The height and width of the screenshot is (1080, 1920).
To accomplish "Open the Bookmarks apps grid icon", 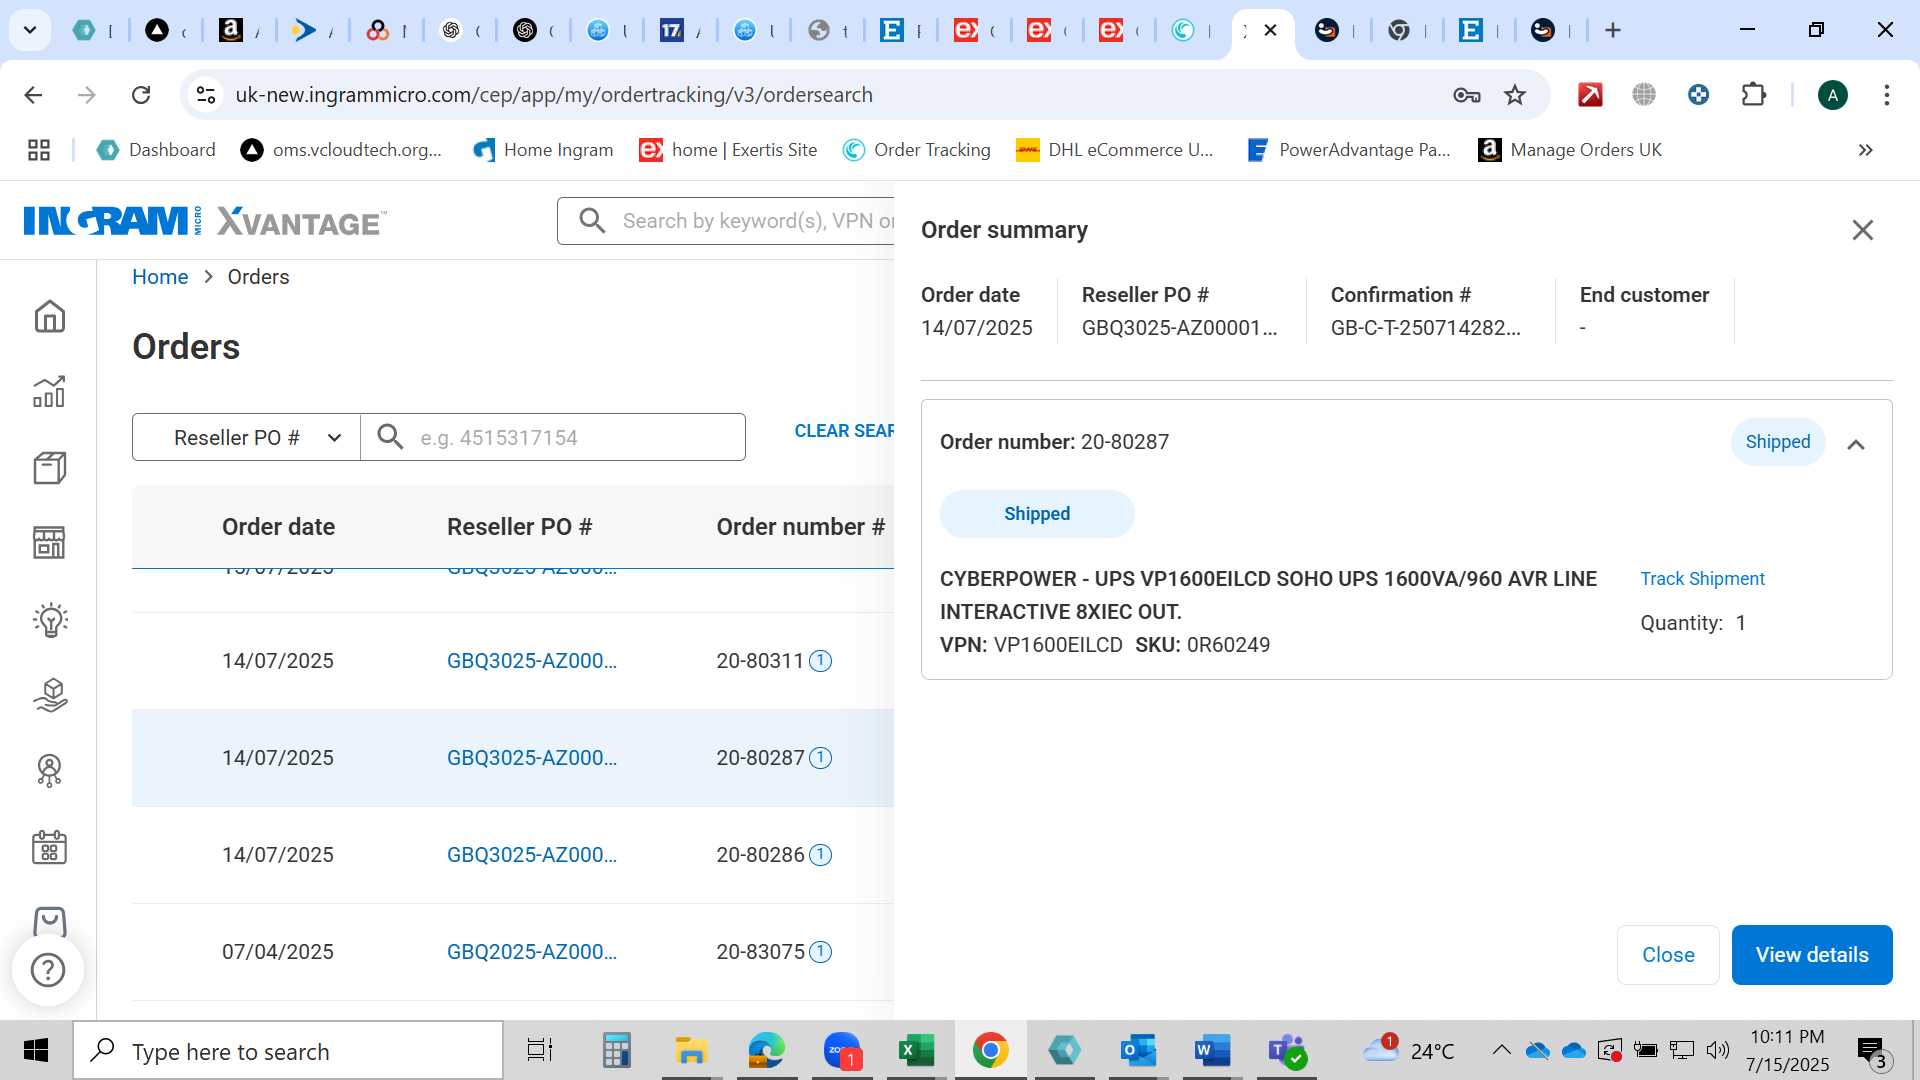I will click(38, 150).
